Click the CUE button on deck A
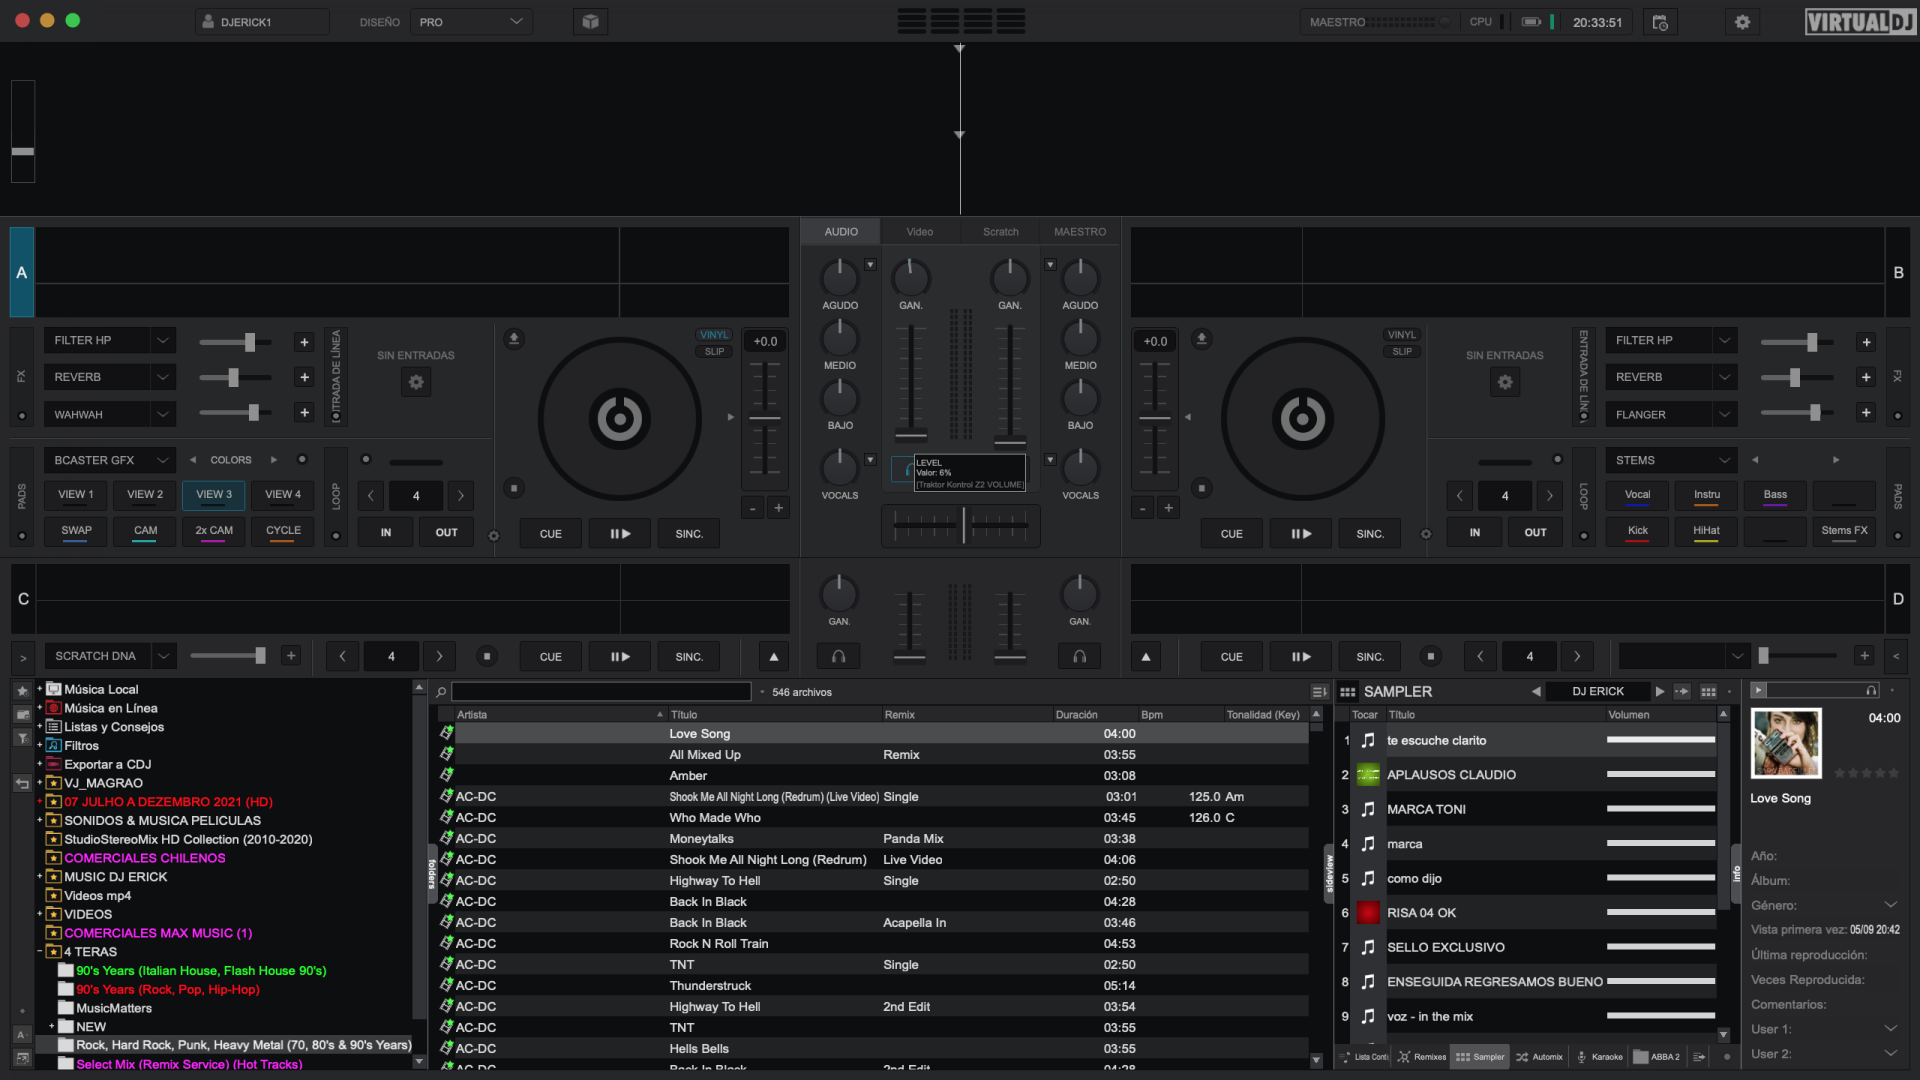1920x1080 pixels. tap(551, 534)
